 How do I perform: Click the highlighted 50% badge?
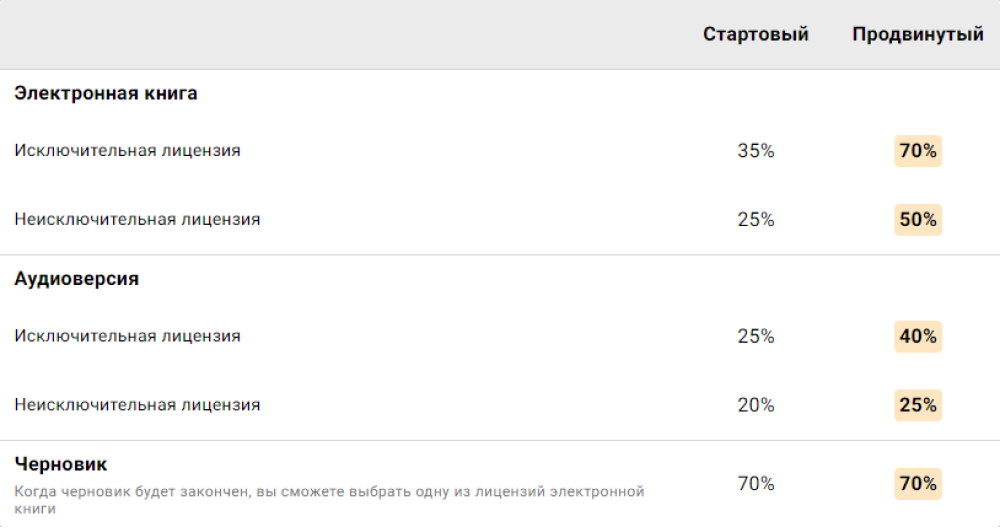[918, 219]
